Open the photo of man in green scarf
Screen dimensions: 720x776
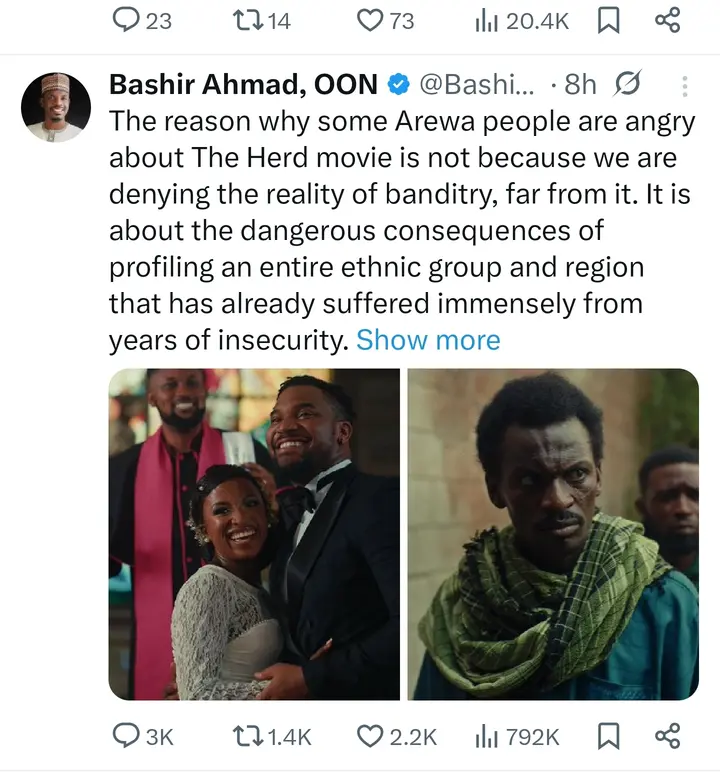[553, 534]
